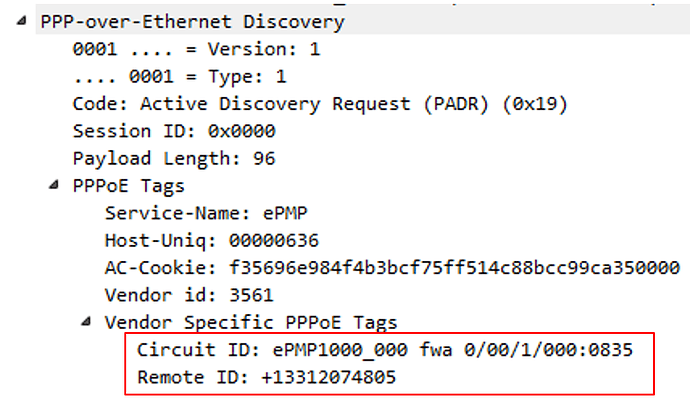Click the PADR (0x19) code value
Screen dimensions: 690x405
pos(495,104)
